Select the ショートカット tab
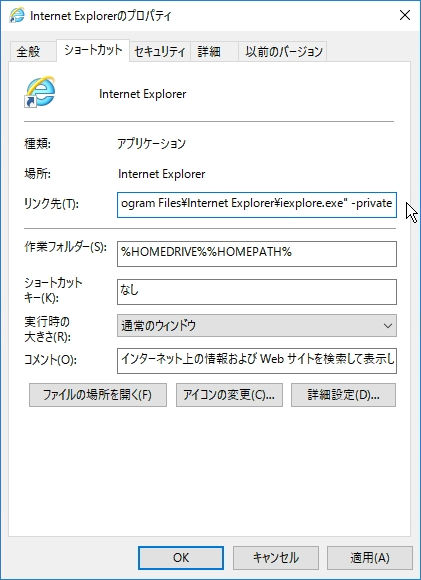421x580 pixels. [93, 50]
